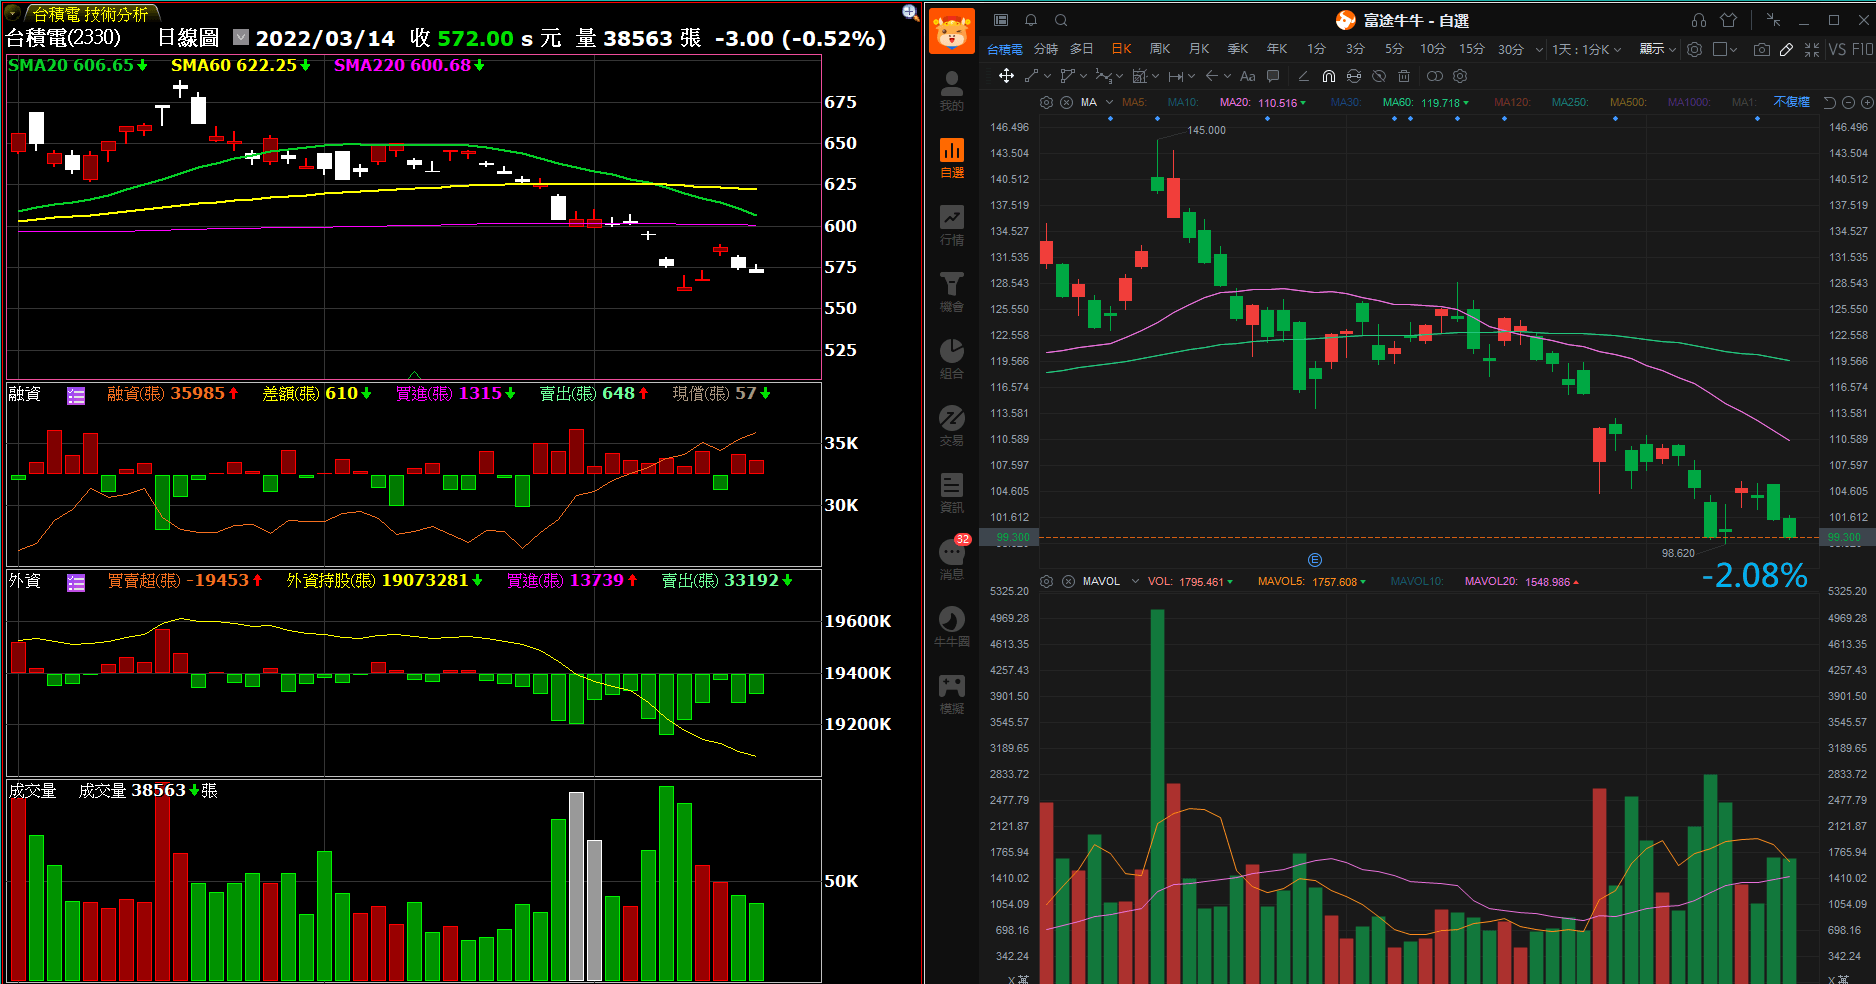Switch to 年K yearly chart tab

click(1277, 49)
